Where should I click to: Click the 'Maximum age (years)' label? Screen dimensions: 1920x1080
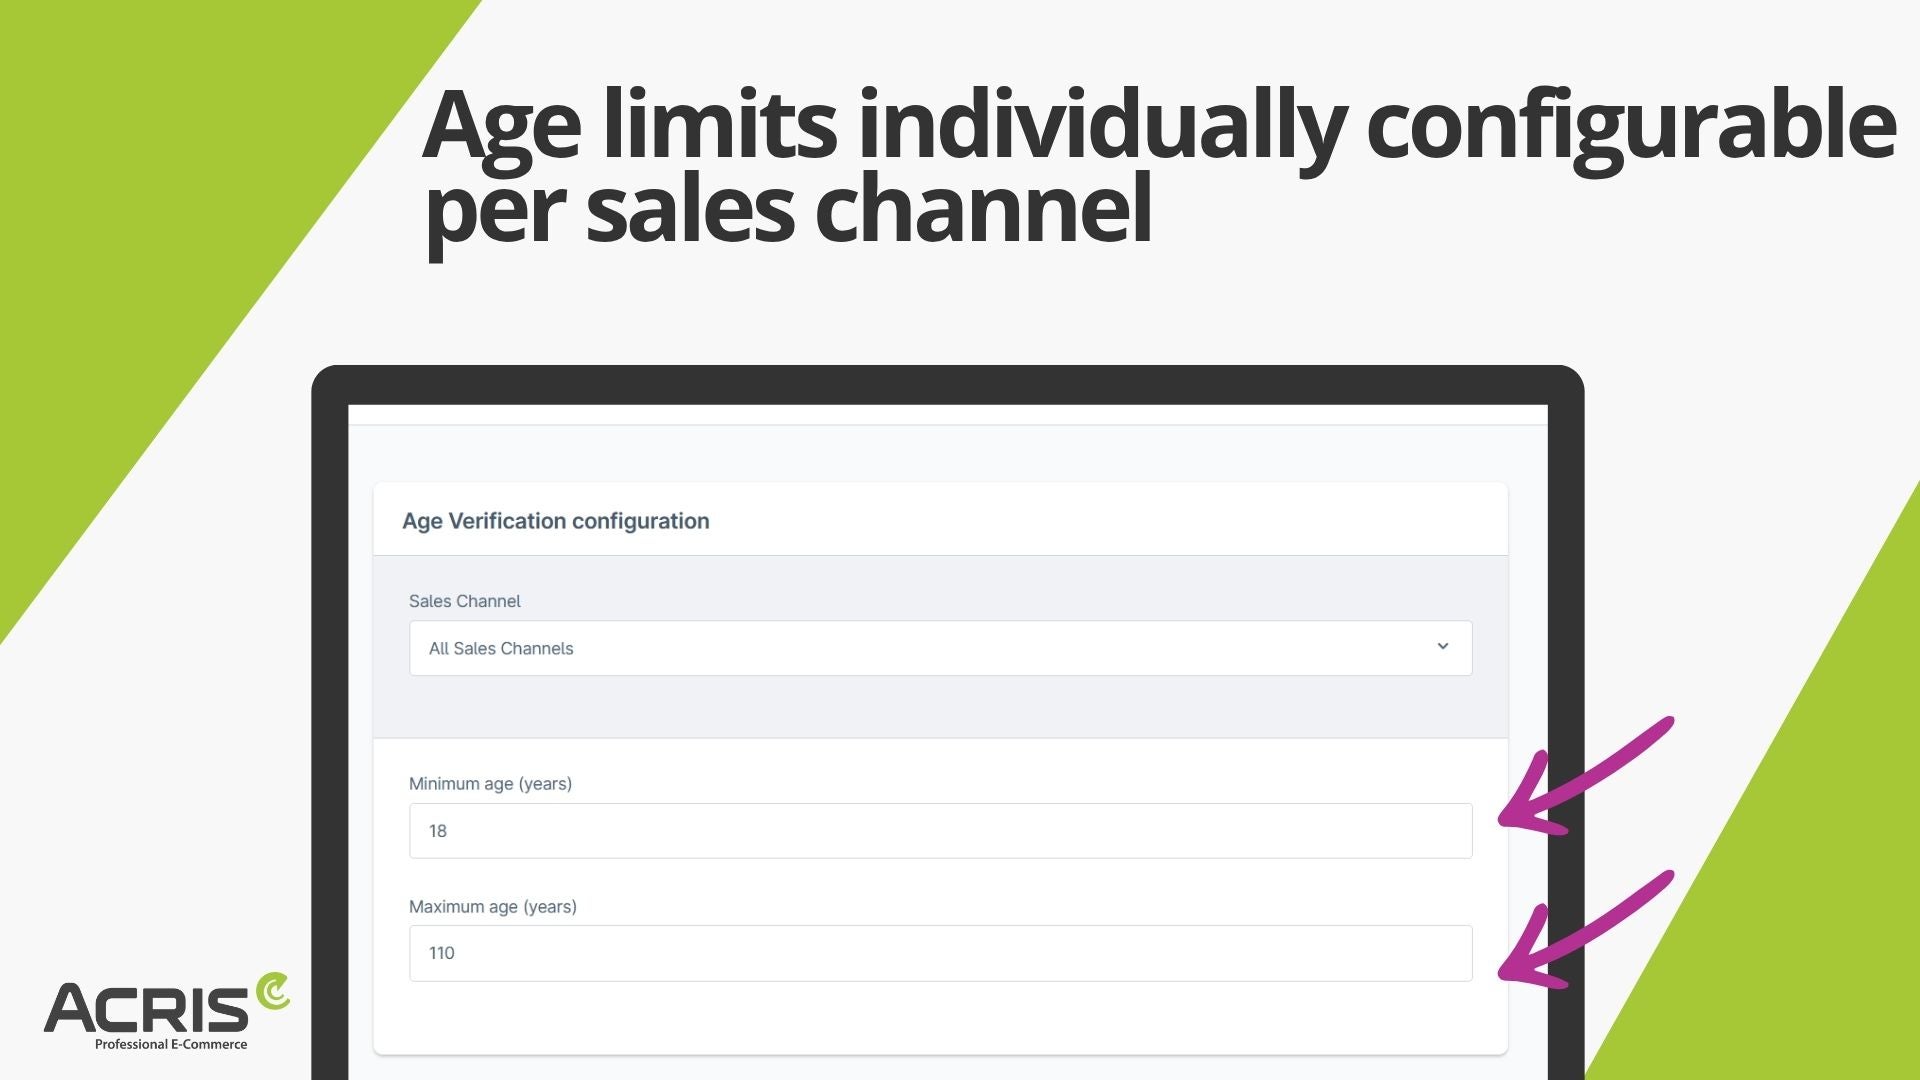(x=493, y=907)
